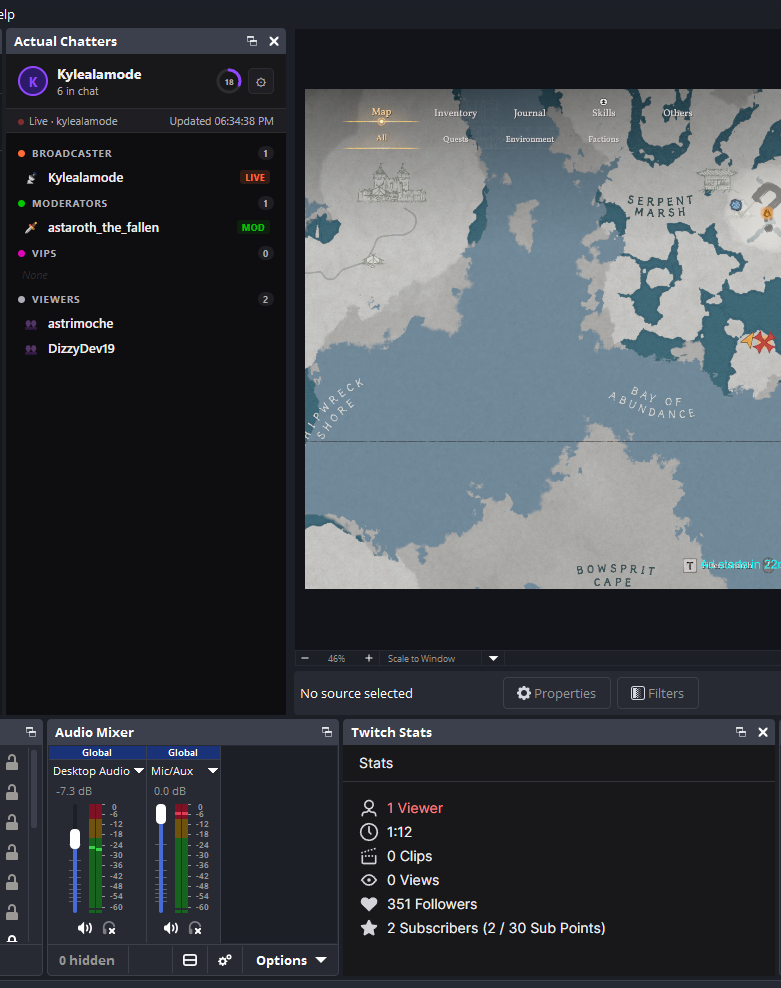
Task: Open Desktop Audio source dropdown arrow
Action: tap(139, 771)
